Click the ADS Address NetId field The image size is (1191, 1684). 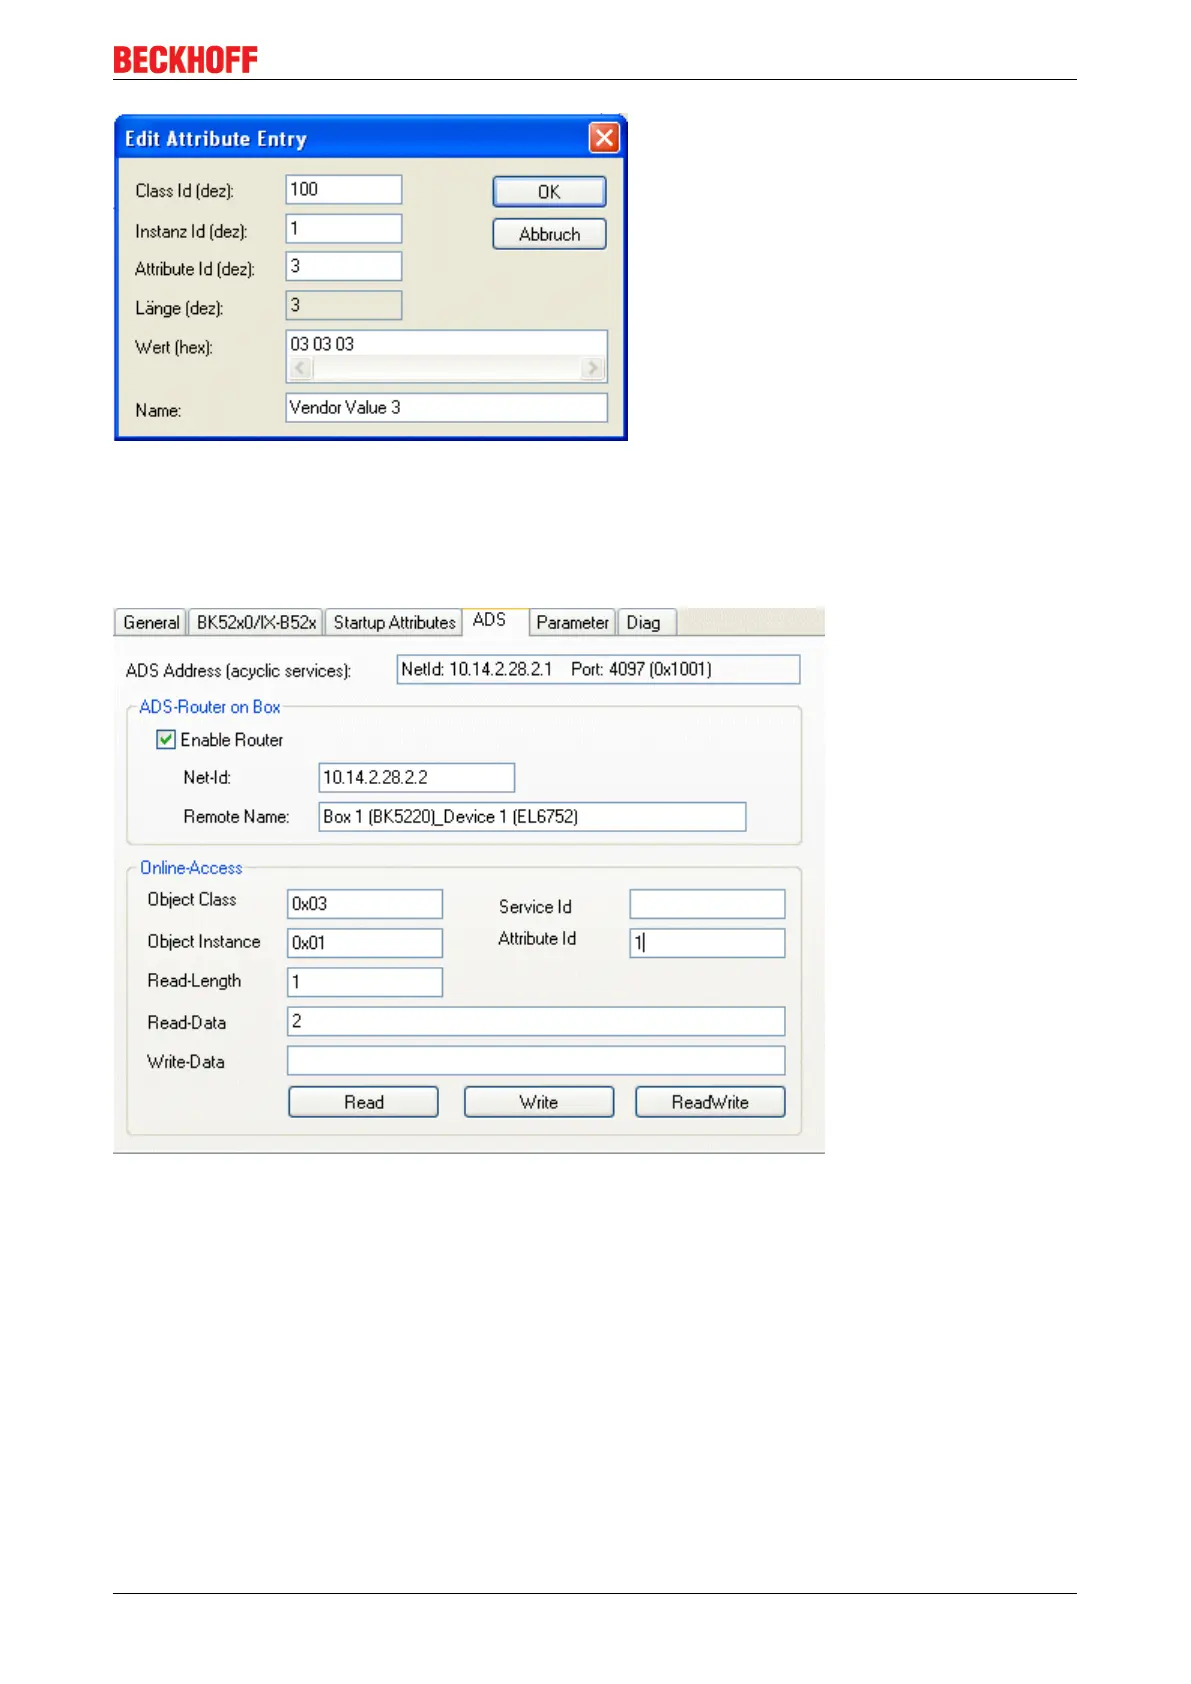[598, 669]
